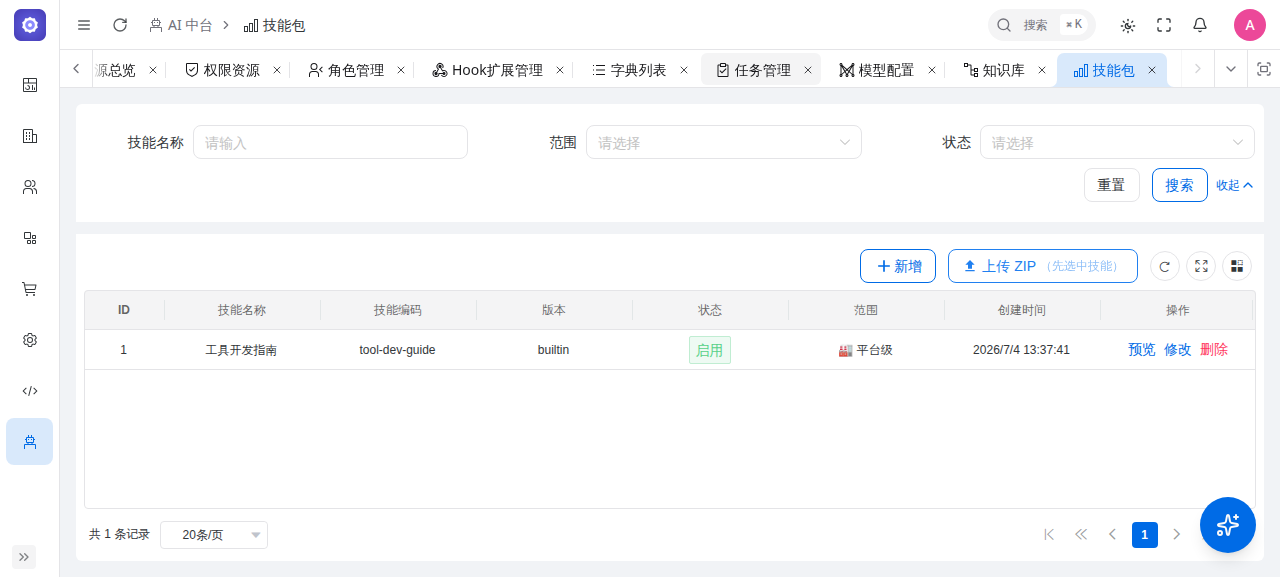Image resolution: width=1280 pixels, height=577 pixels.
Task: Open the search box with the K shortcut
Action: click(x=1042, y=25)
